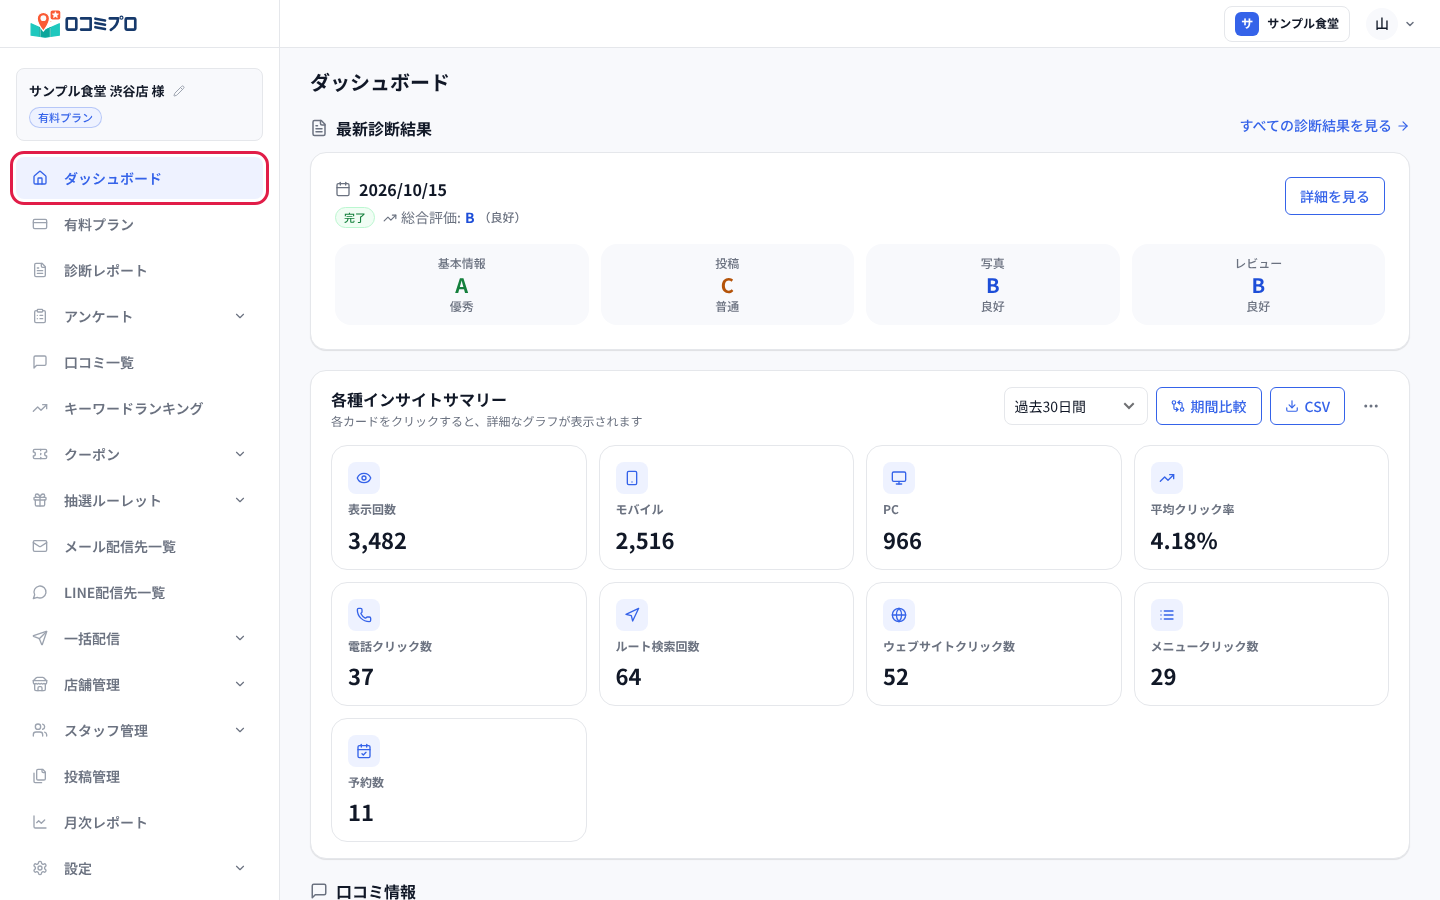Click the list icon on メニュークリック数 card
The height and width of the screenshot is (900, 1440).
(x=1167, y=615)
